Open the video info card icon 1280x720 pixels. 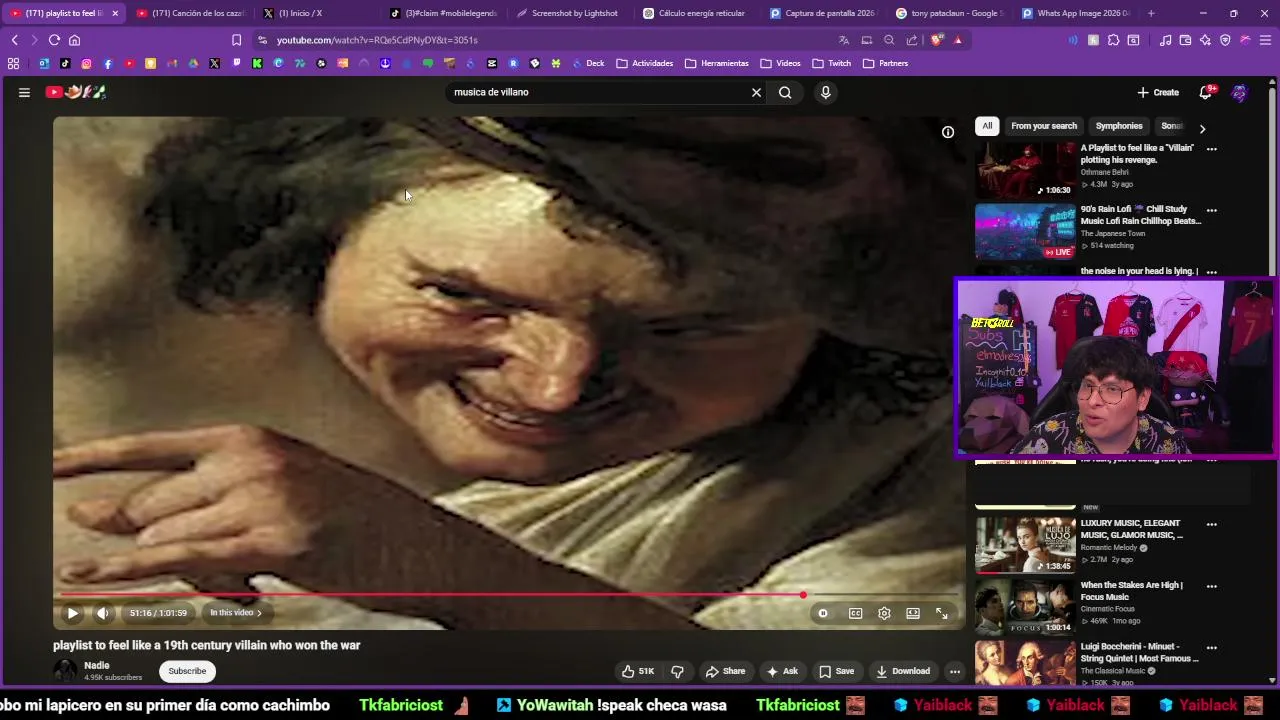(948, 132)
